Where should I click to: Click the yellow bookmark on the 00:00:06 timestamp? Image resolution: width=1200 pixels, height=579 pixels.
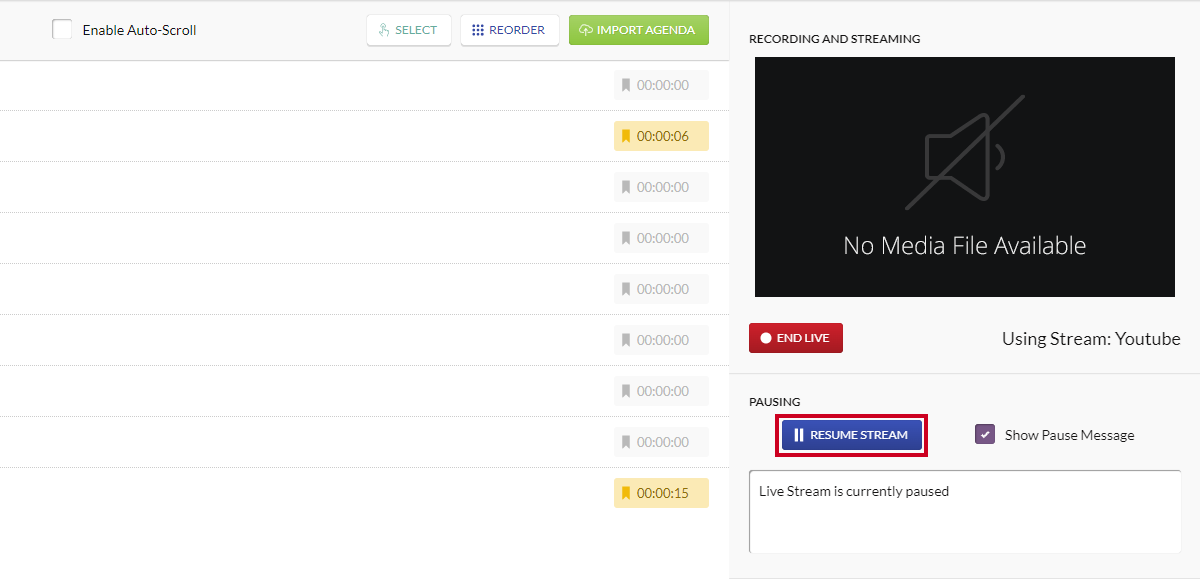coord(626,136)
